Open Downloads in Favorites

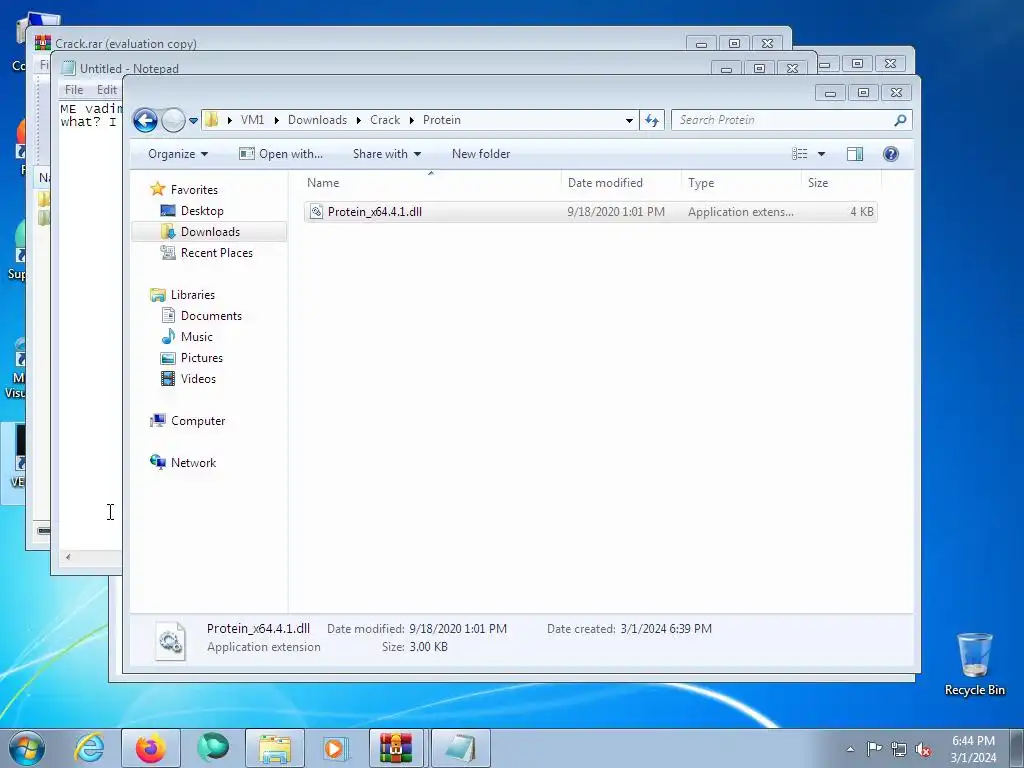coord(210,232)
